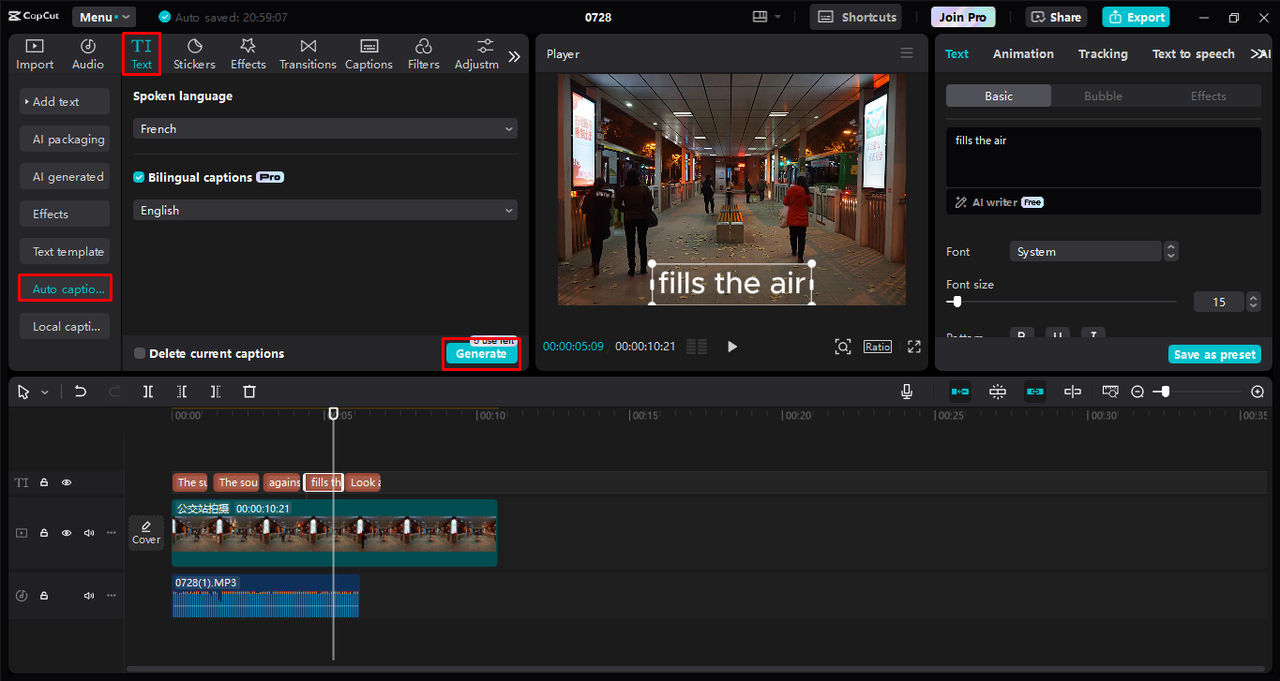Open the Adjustment tab
Viewport: 1280px width, 681px height.
point(477,54)
